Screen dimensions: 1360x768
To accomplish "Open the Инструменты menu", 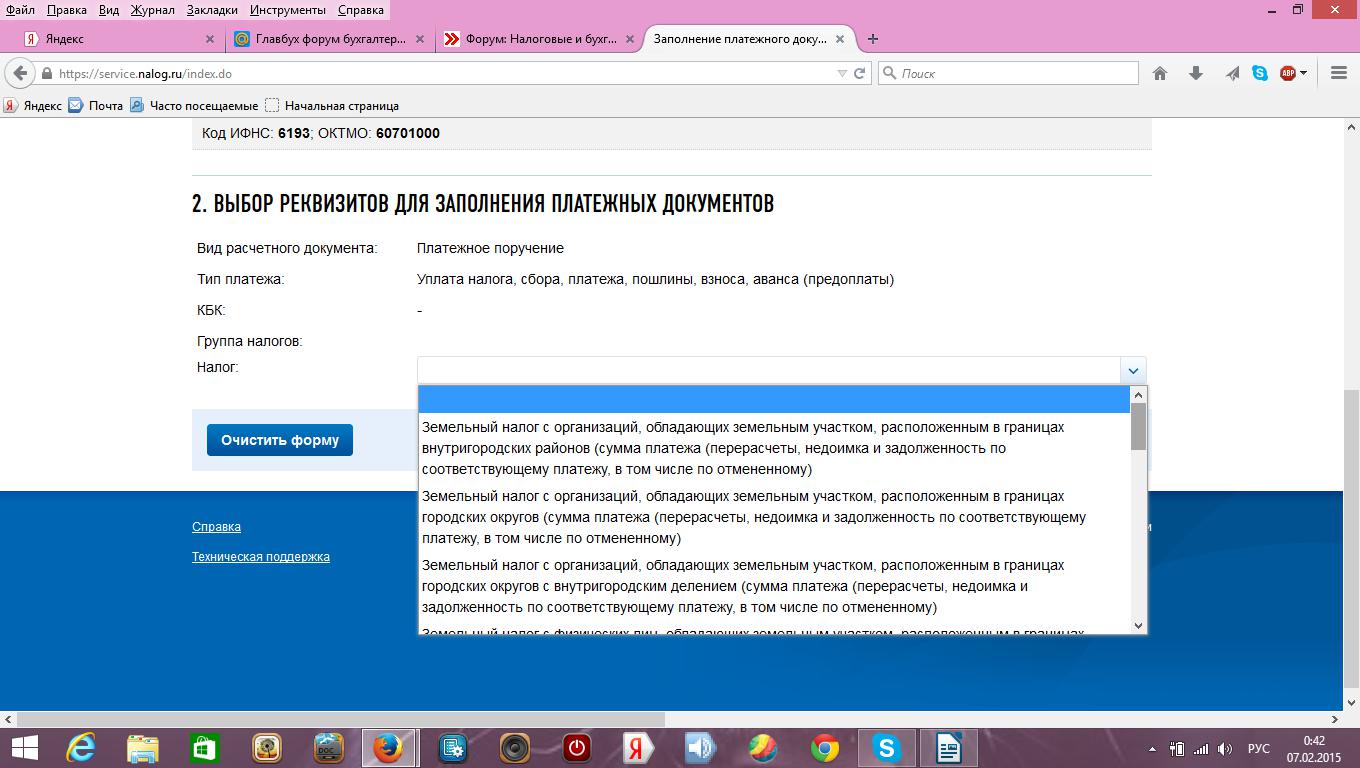I will 288,10.
